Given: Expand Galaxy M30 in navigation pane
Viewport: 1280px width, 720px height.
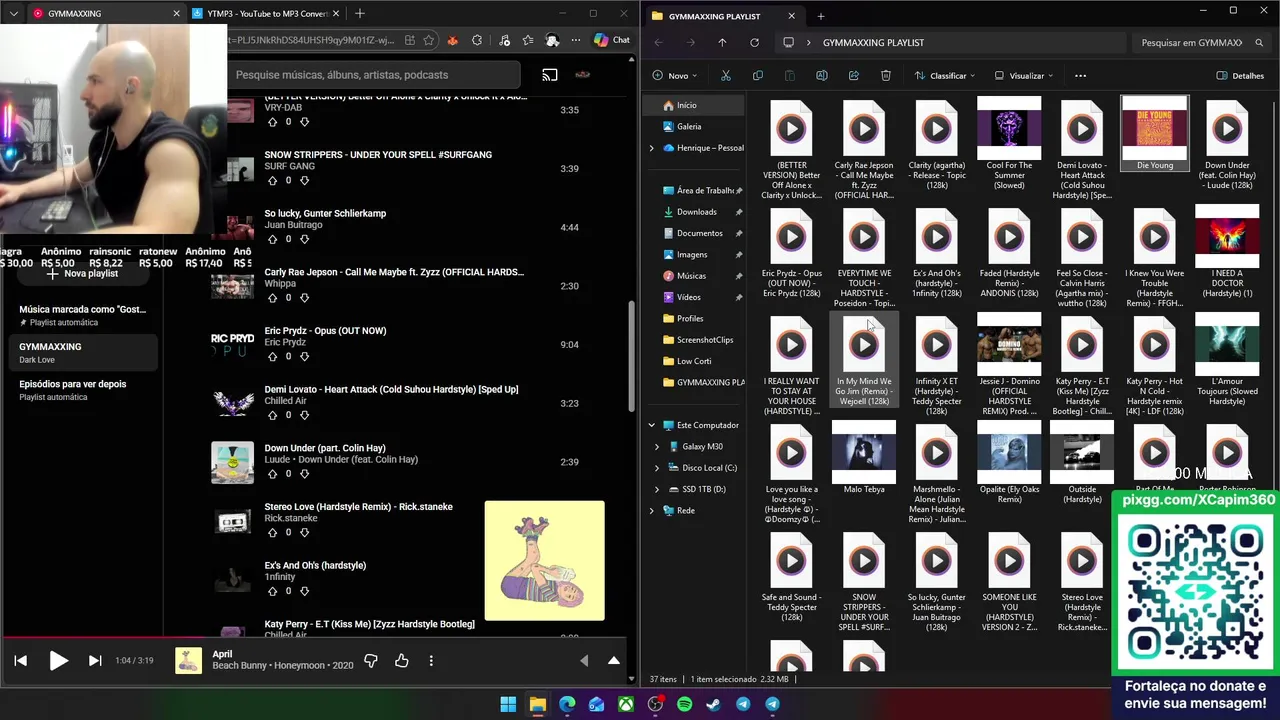Looking at the screenshot, I should coord(657,447).
